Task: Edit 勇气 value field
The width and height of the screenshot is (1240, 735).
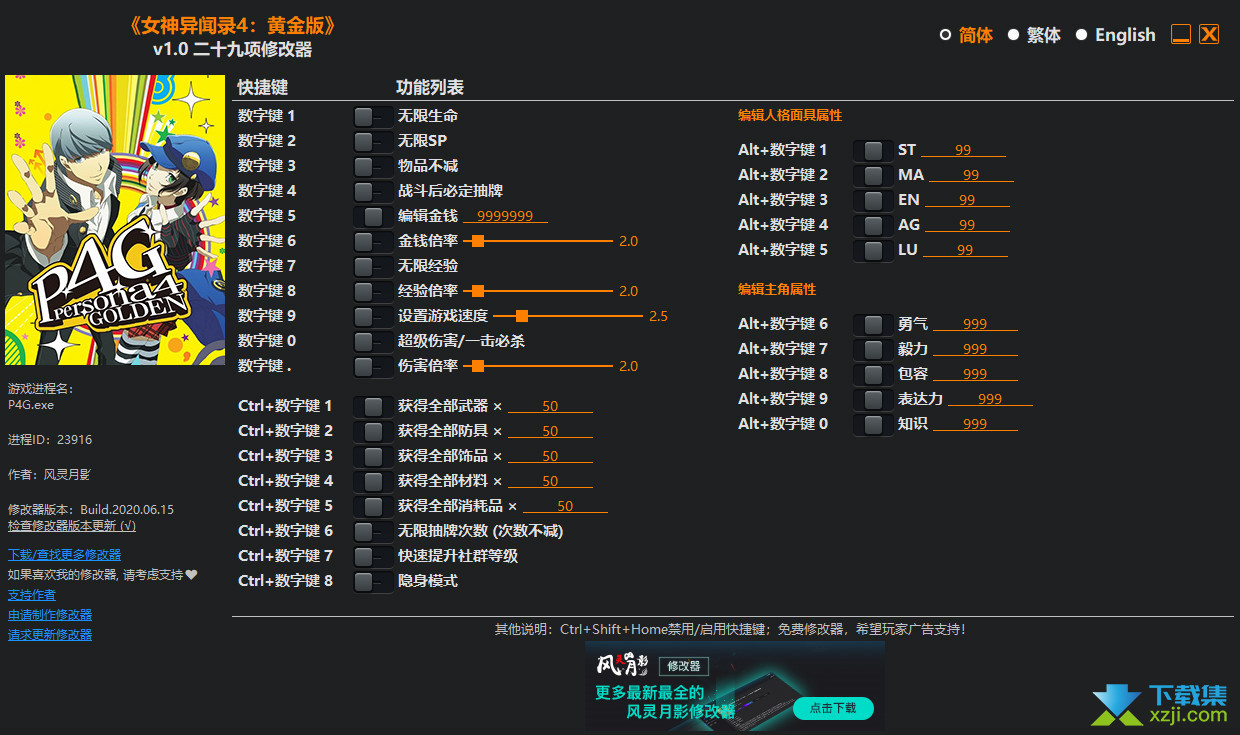Action: click(x=975, y=324)
